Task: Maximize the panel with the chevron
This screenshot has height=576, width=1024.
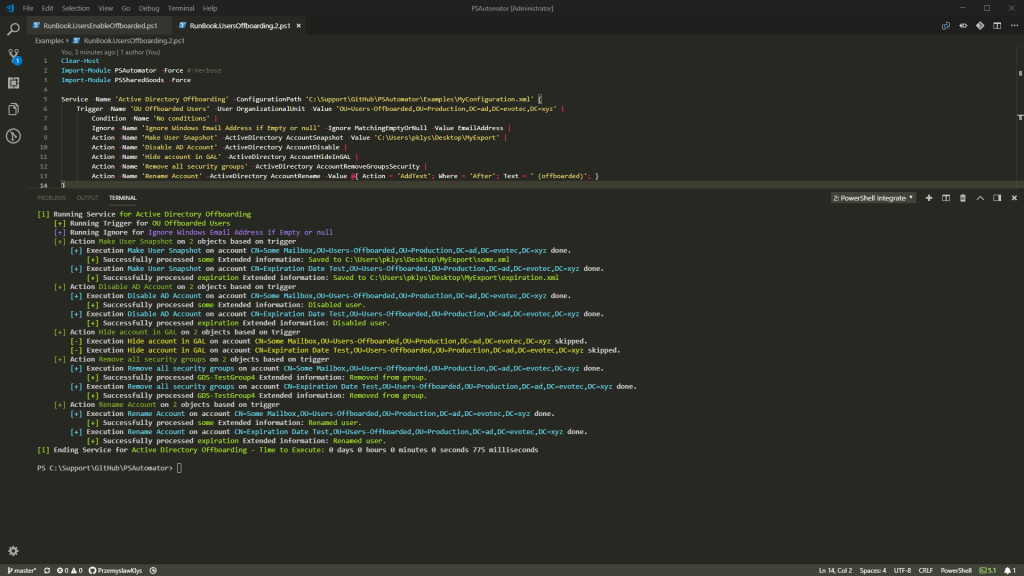Action: pos(979,198)
